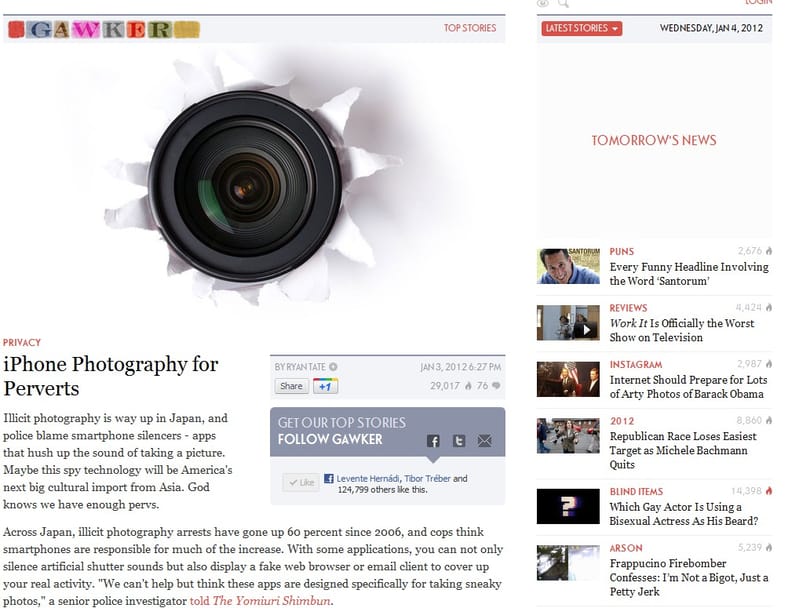Expand the Latest Stories dropdown
This screenshot has width=810, height=608.
[582, 28]
